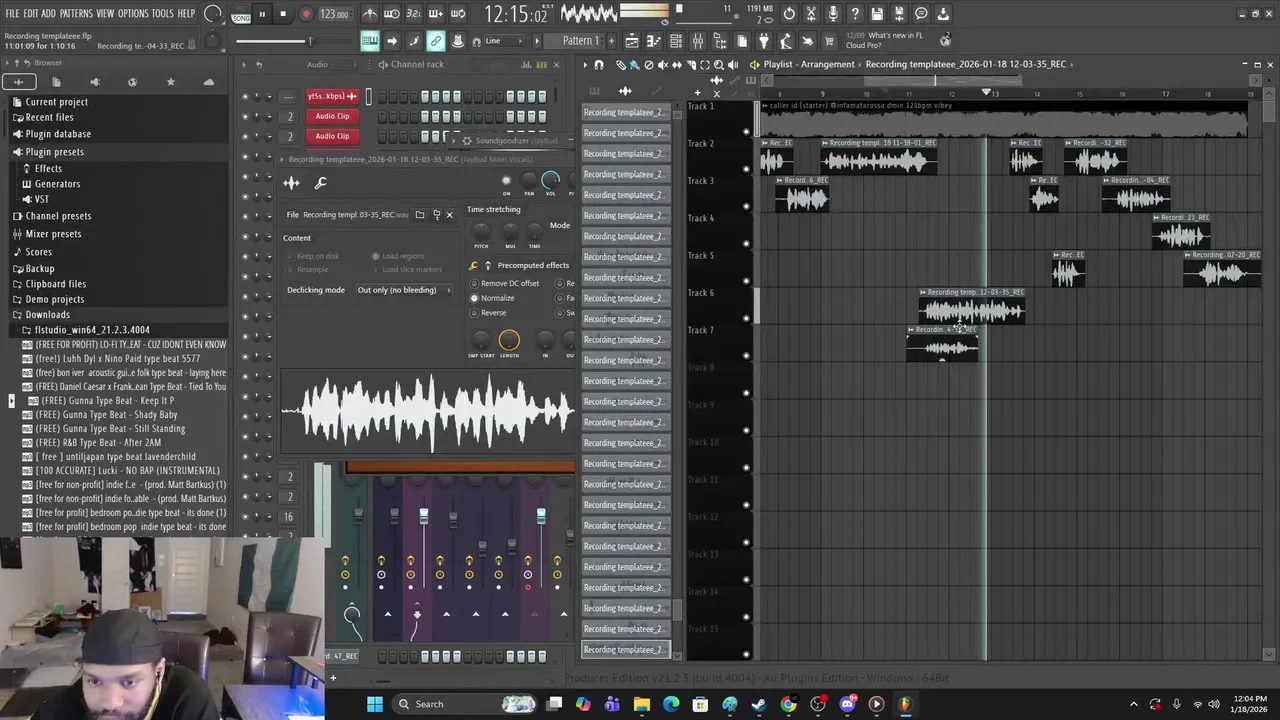Image resolution: width=1280 pixels, height=720 pixels.
Task: Click the save project floppy icon
Action: (x=877, y=14)
